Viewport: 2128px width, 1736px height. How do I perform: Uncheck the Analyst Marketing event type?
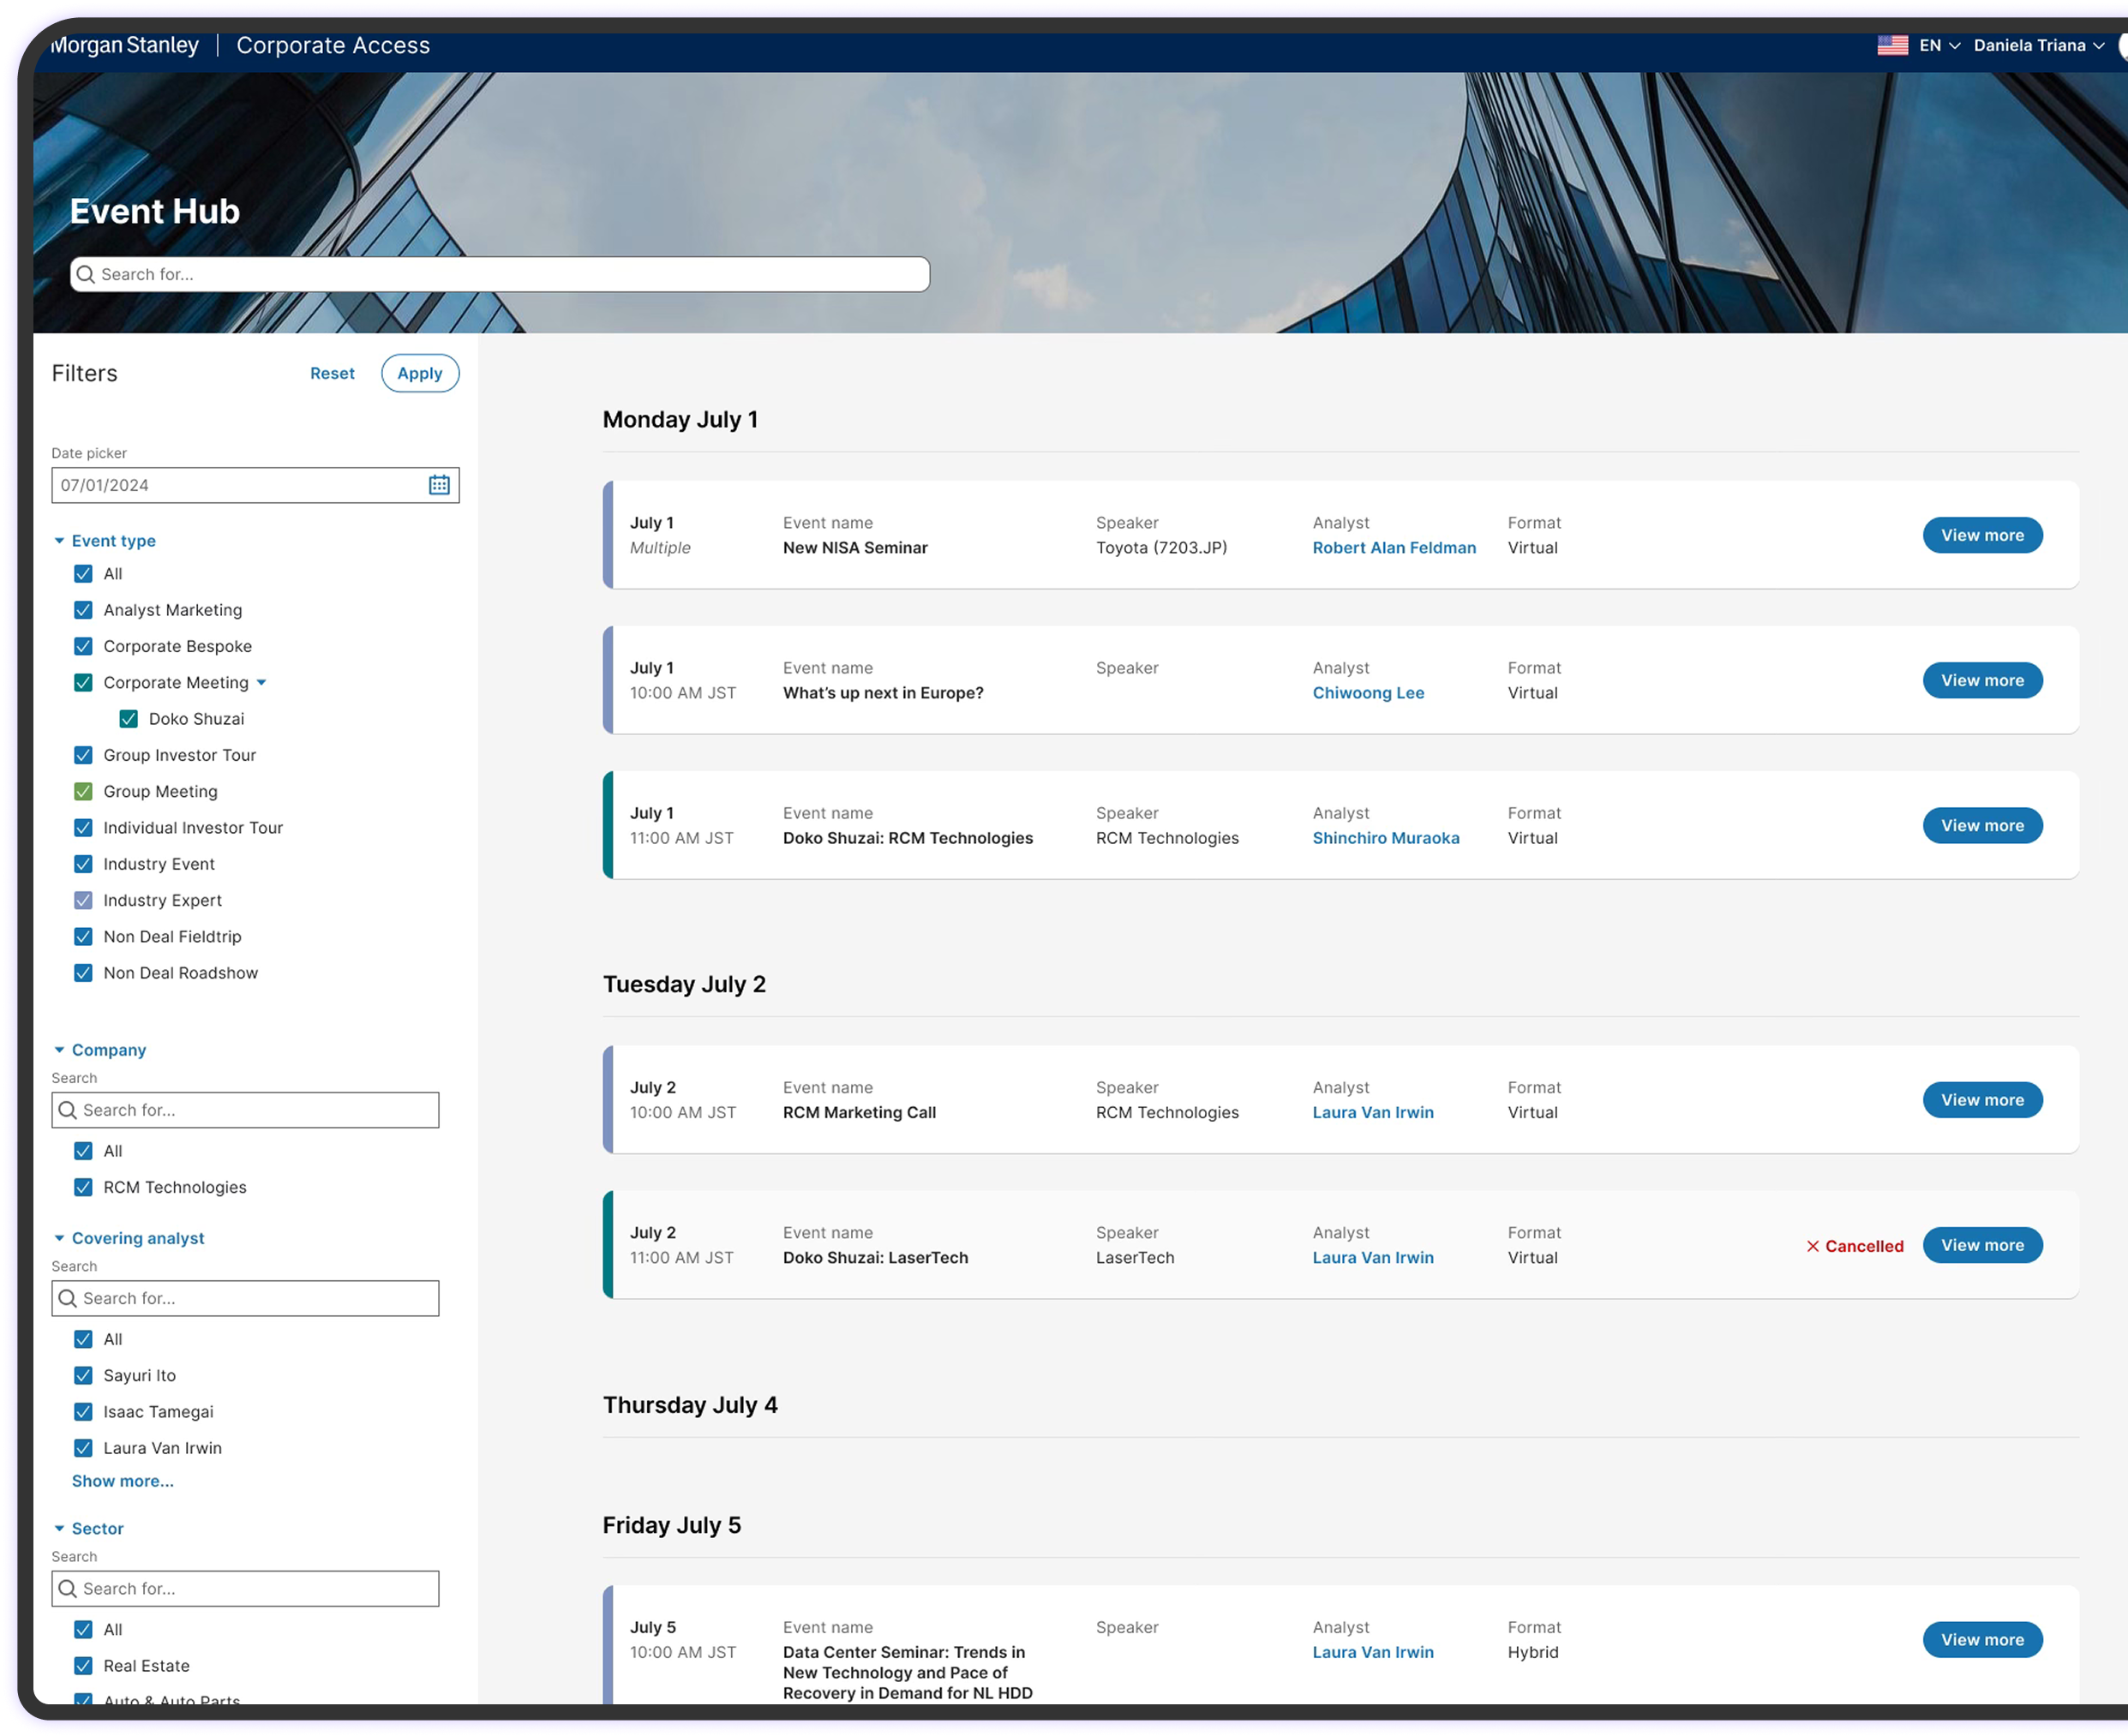[84, 610]
